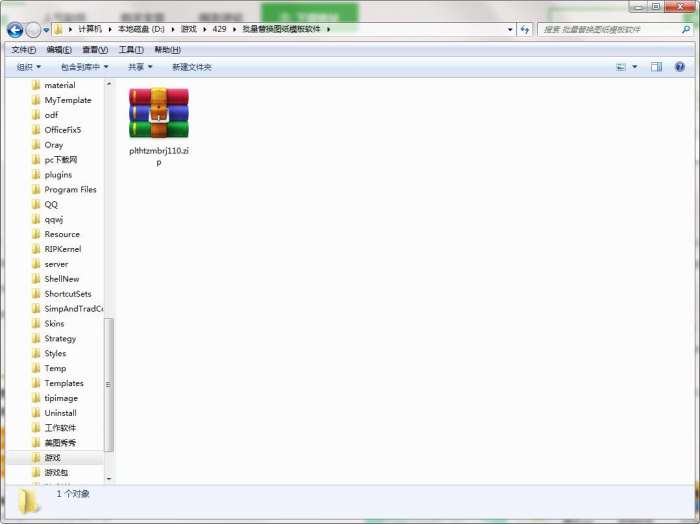The height and width of the screenshot is (524, 700).
Task: Select the Strategy folder
Action: (60, 339)
